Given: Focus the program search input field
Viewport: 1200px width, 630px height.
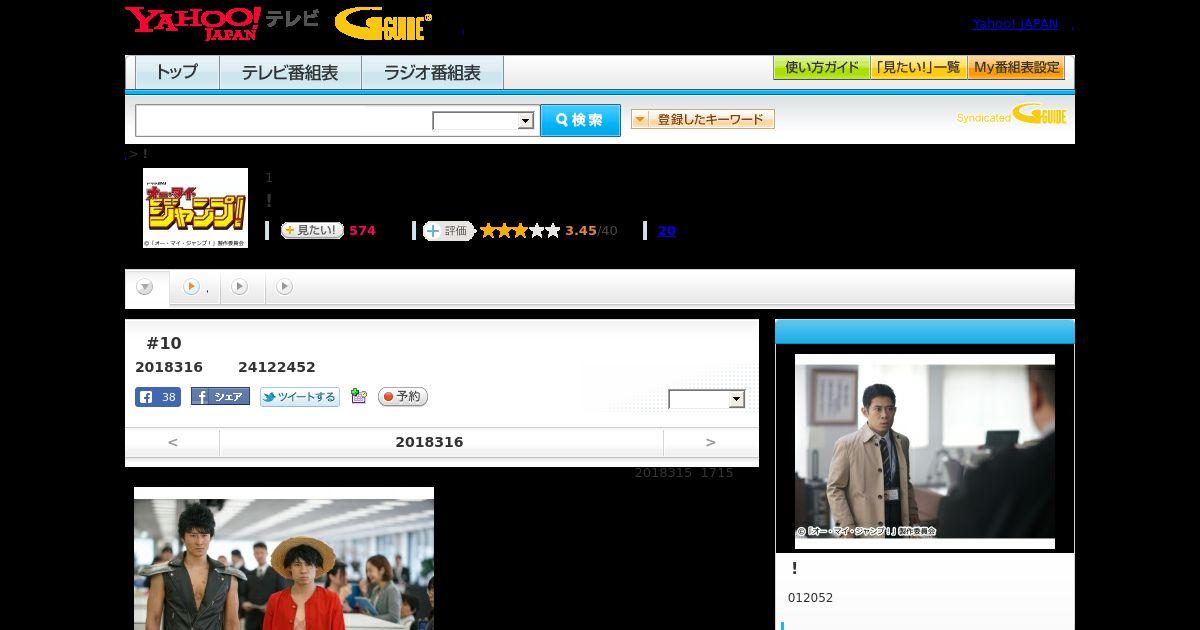Looking at the screenshot, I should point(284,120).
